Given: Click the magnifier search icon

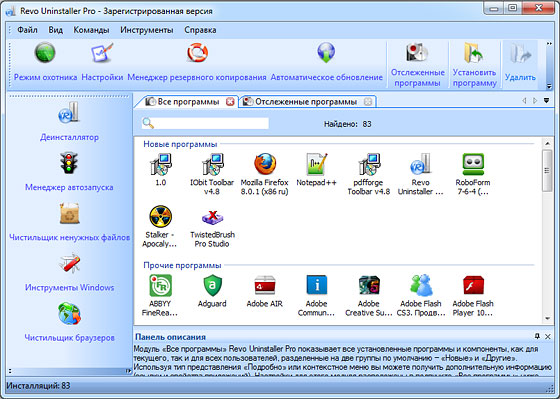Looking at the screenshot, I should [x=148, y=123].
